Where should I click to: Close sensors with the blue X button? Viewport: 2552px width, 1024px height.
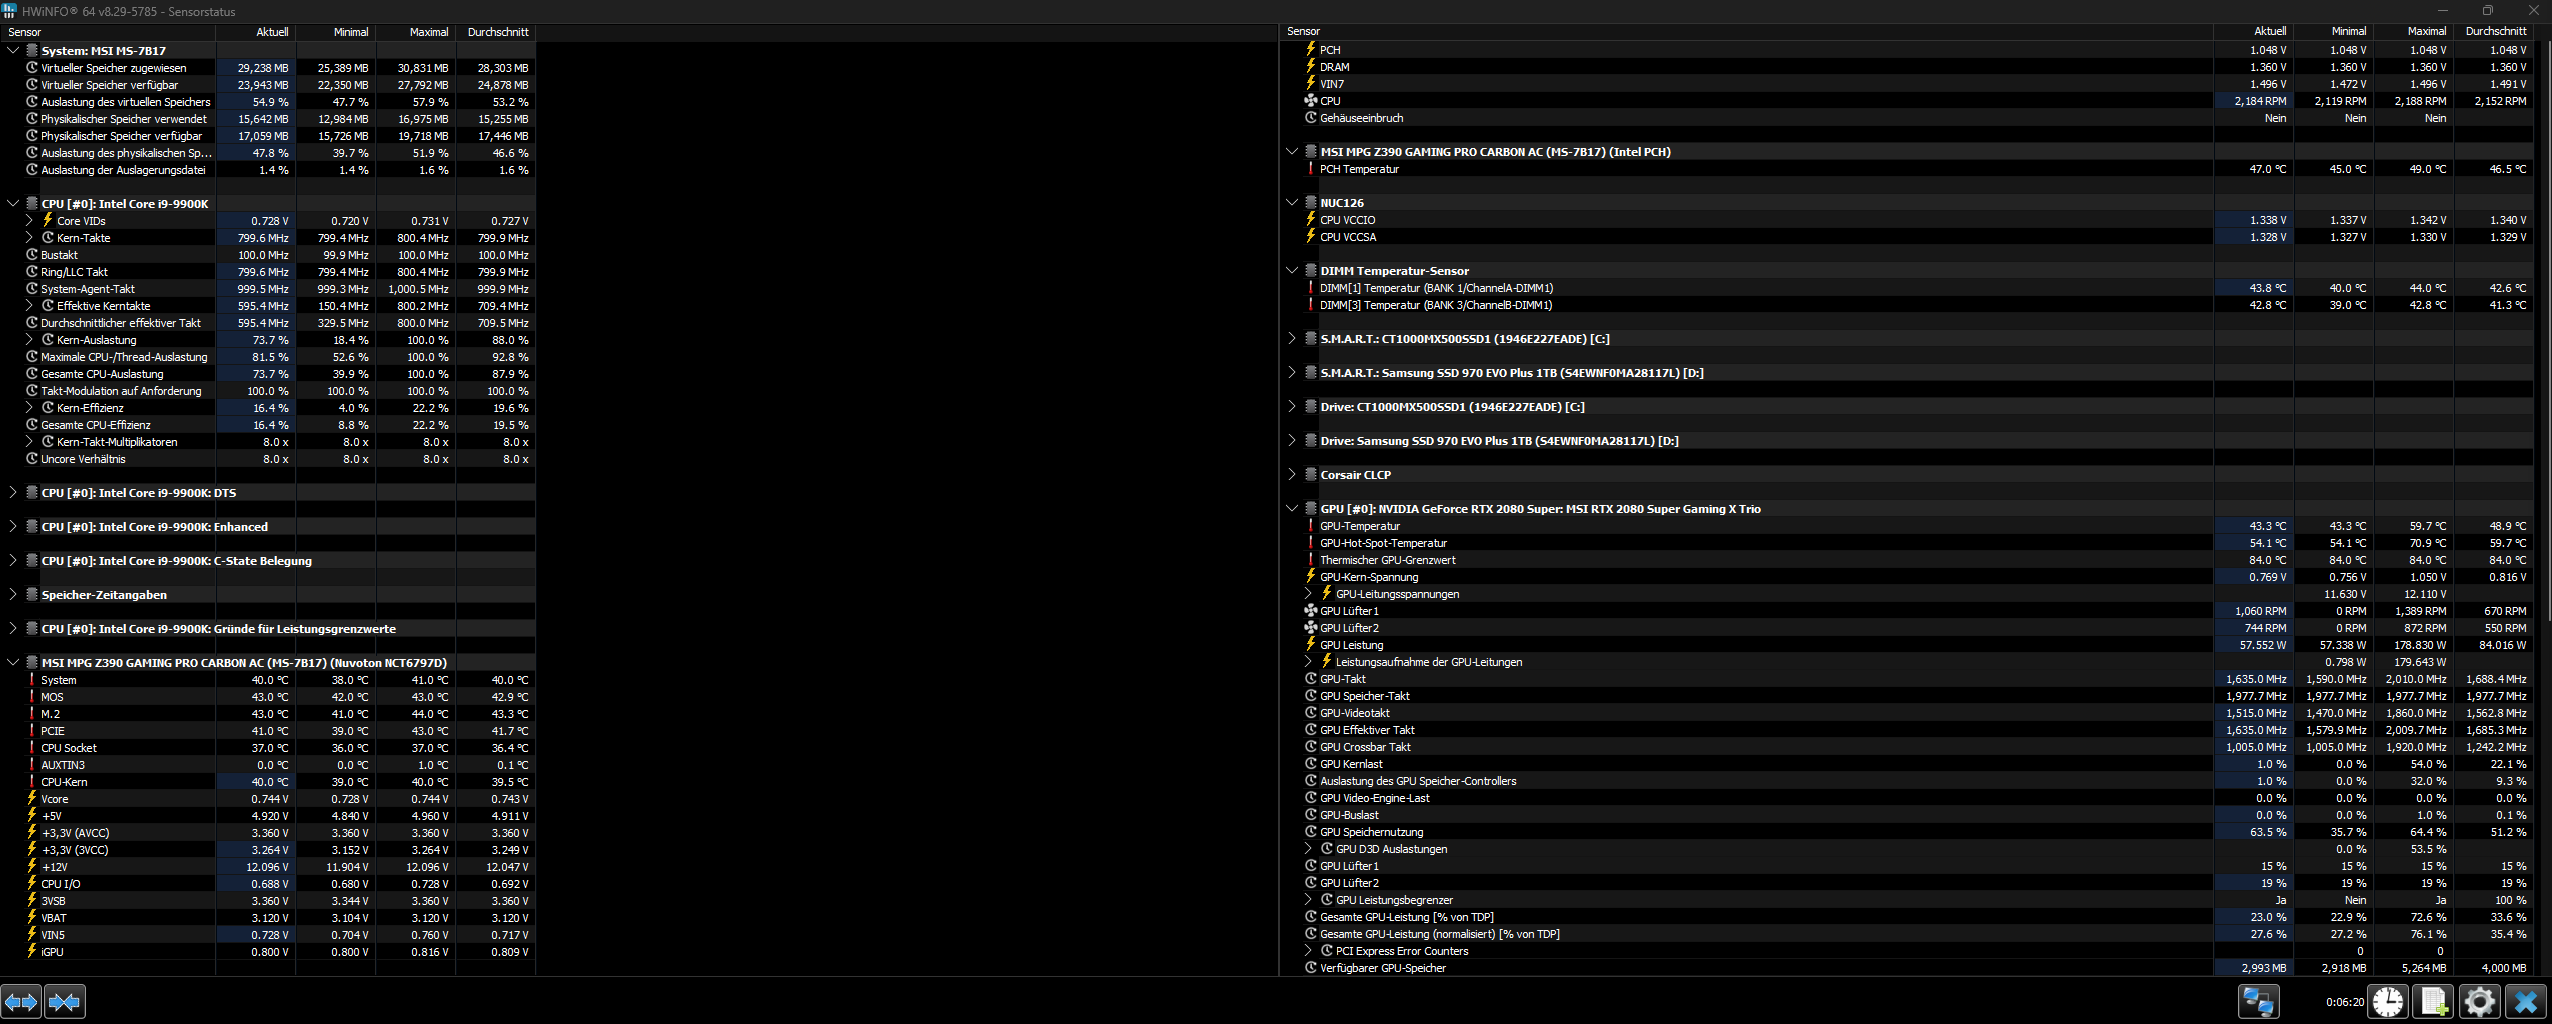point(2526,1001)
